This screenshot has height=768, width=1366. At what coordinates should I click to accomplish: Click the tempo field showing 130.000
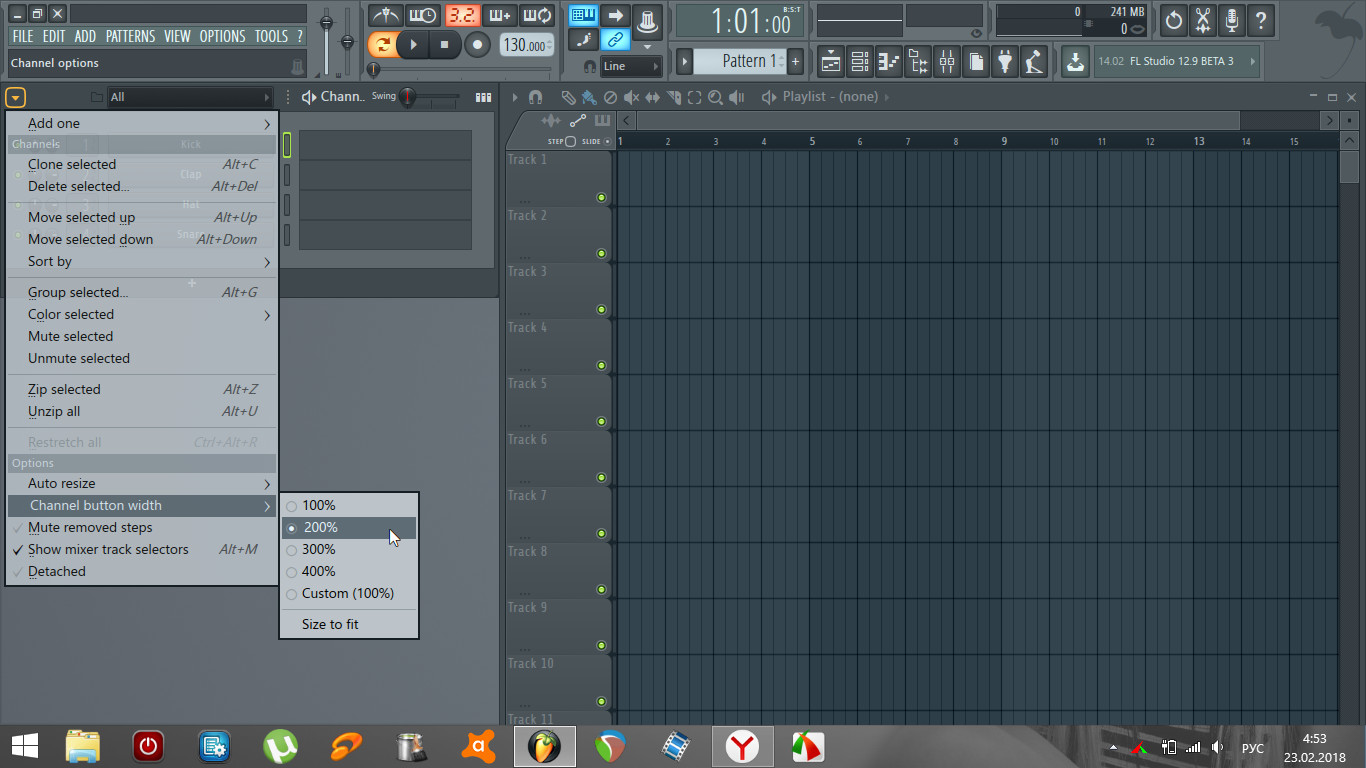coord(525,45)
